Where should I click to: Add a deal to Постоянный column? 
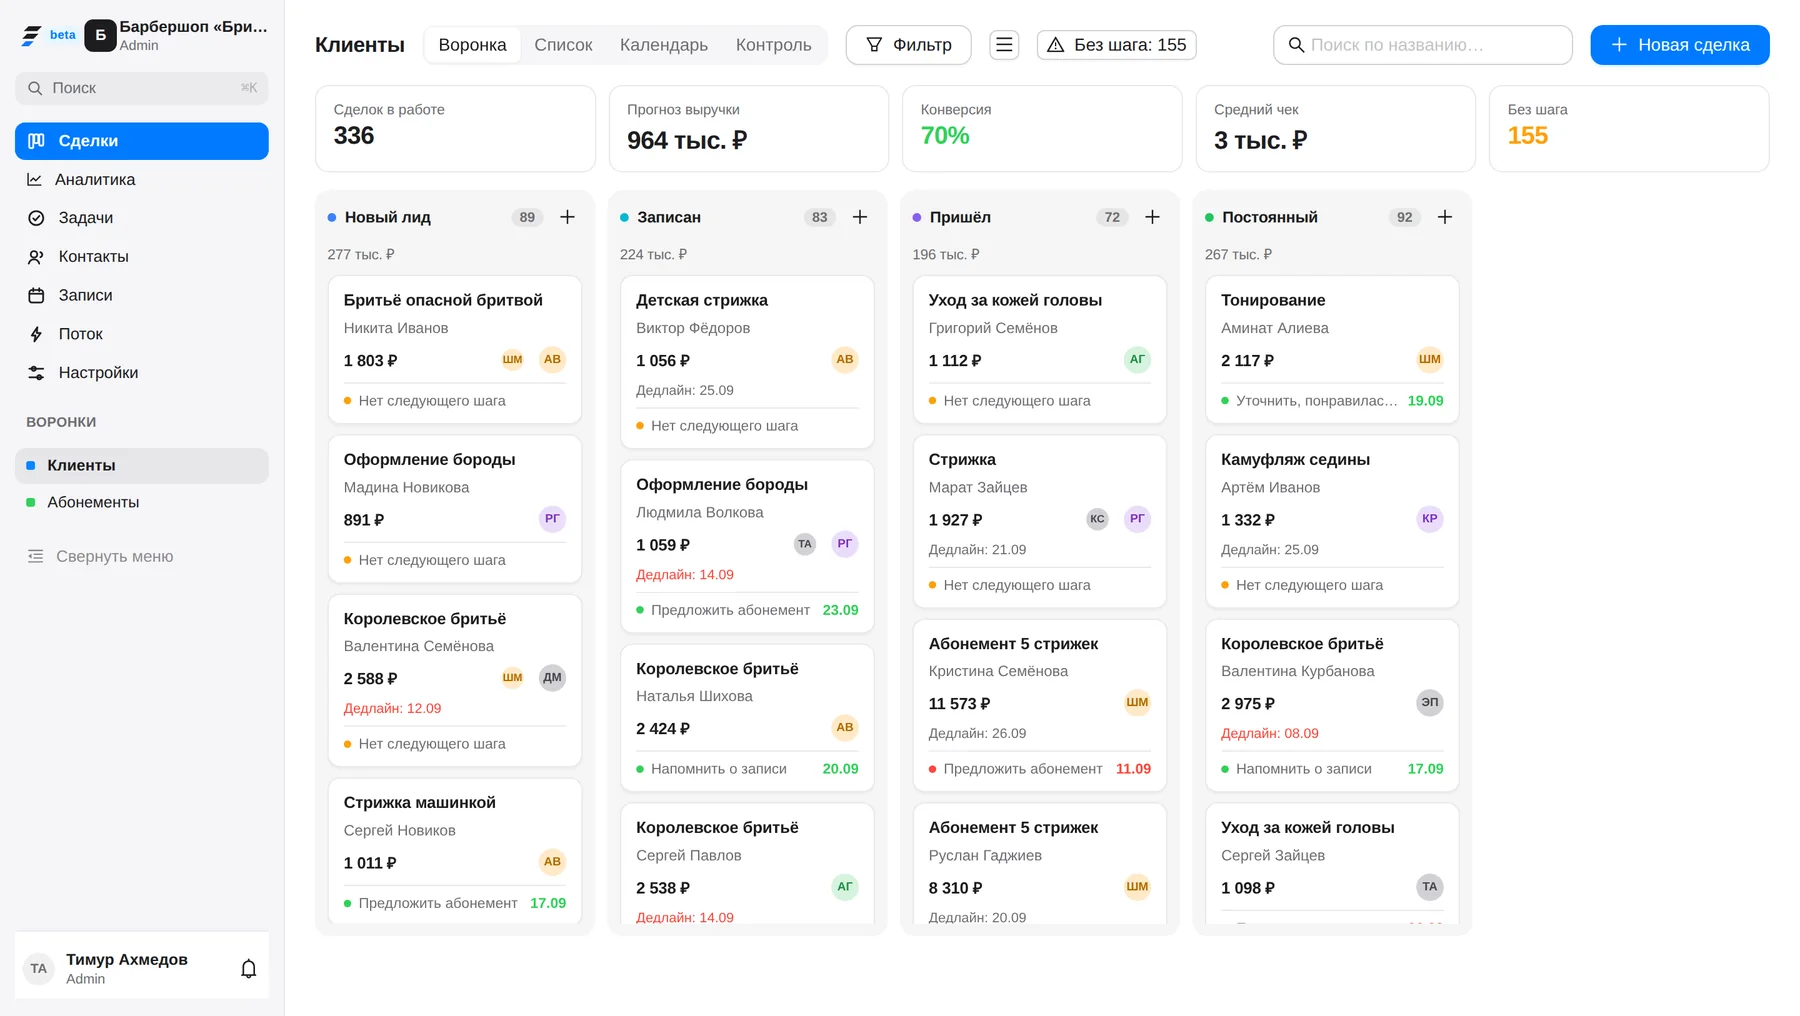coord(1445,217)
